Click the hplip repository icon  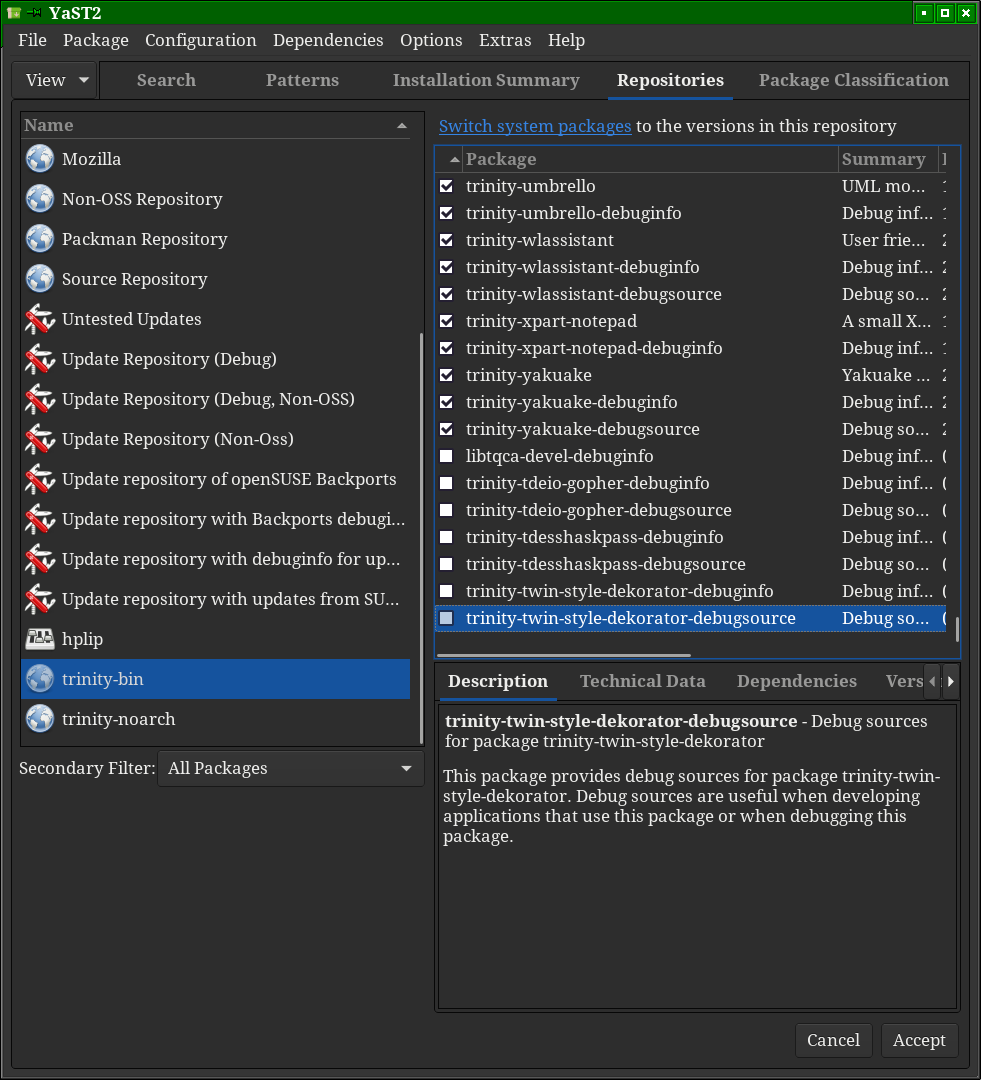pos(40,638)
